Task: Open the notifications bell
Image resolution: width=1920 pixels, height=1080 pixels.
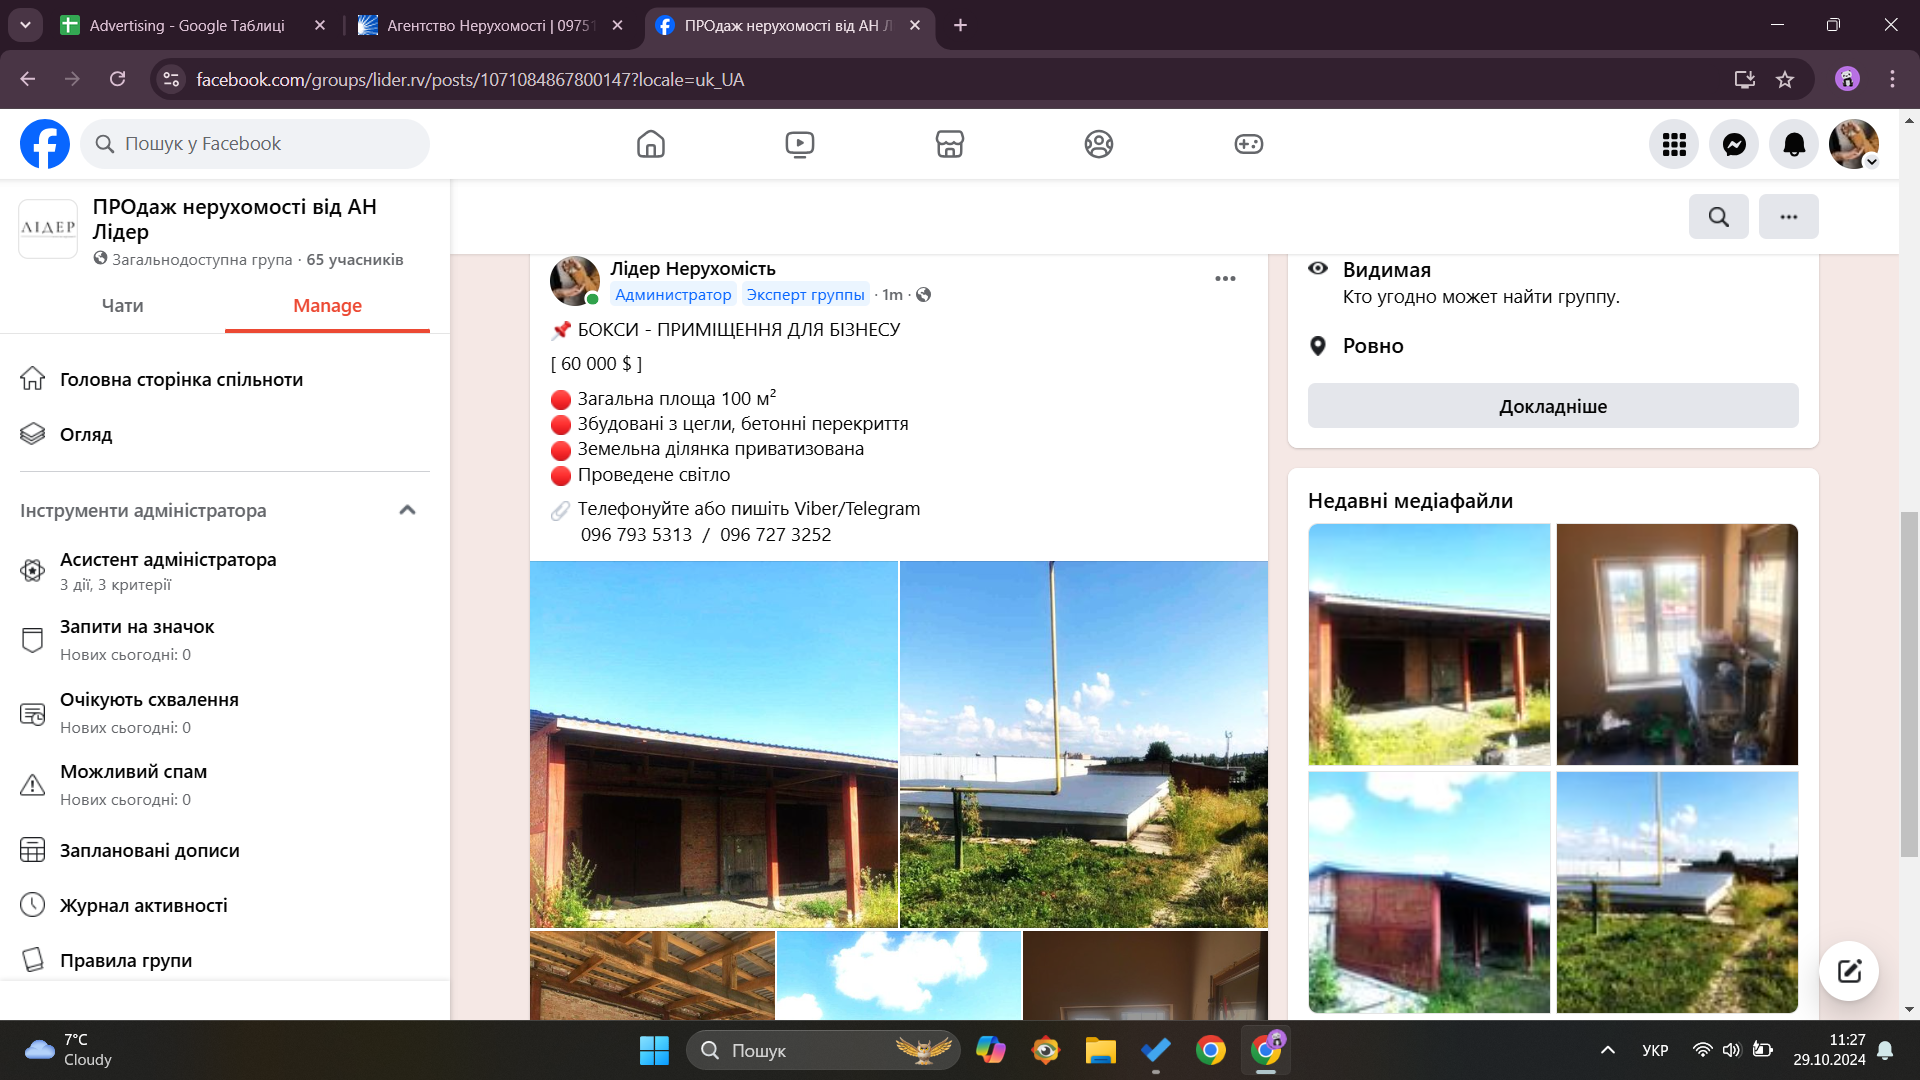Action: click(x=1794, y=144)
